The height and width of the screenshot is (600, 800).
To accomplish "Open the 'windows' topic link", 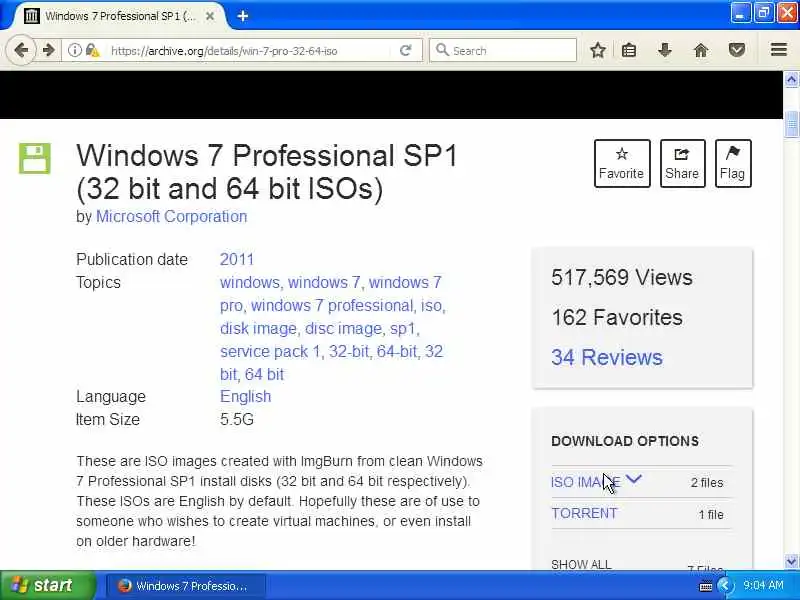I will tap(249, 282).
